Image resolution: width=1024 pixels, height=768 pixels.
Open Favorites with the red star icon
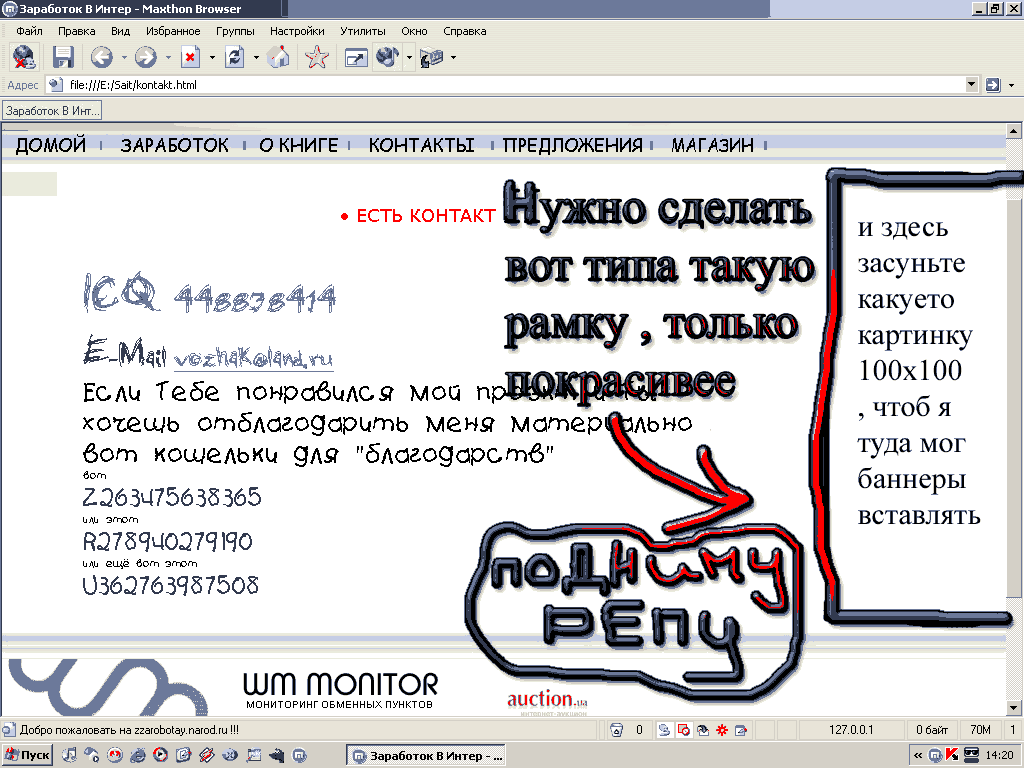317,57
